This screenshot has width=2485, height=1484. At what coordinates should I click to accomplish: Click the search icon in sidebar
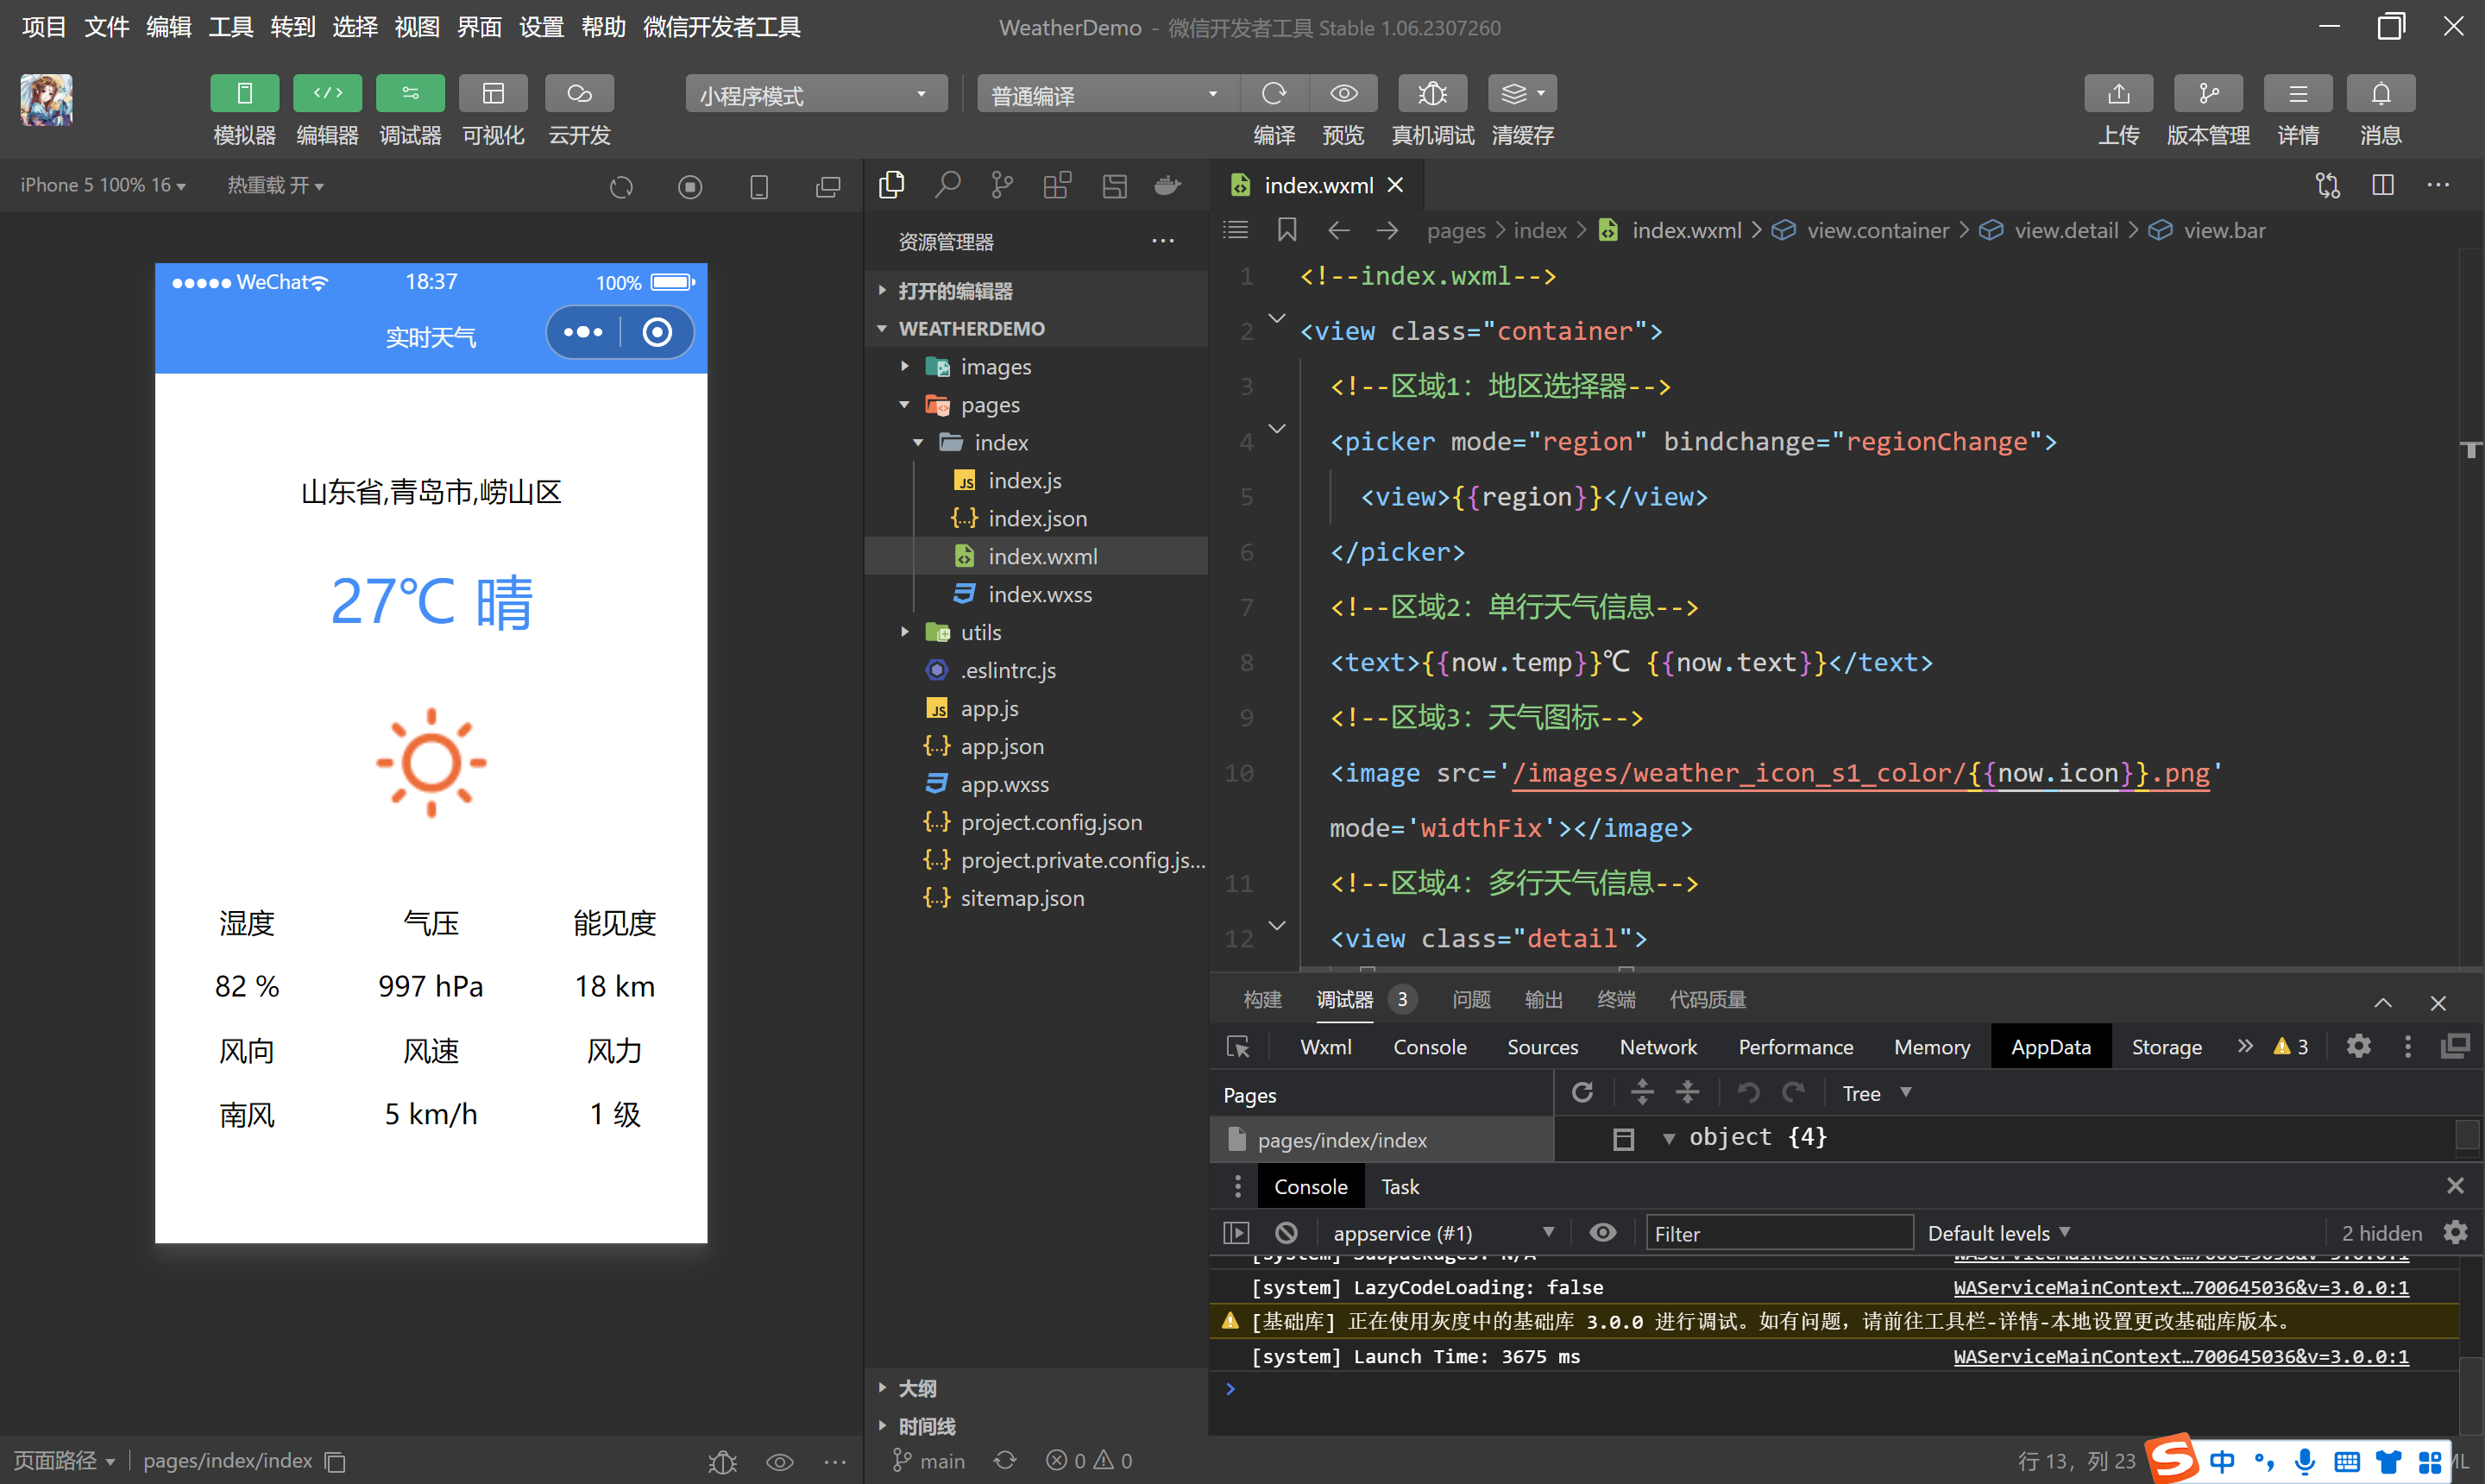click(x=946, y=185)
